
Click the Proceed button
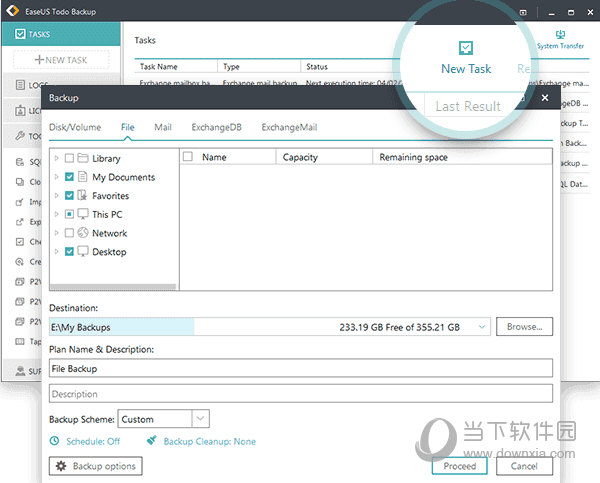460,466
